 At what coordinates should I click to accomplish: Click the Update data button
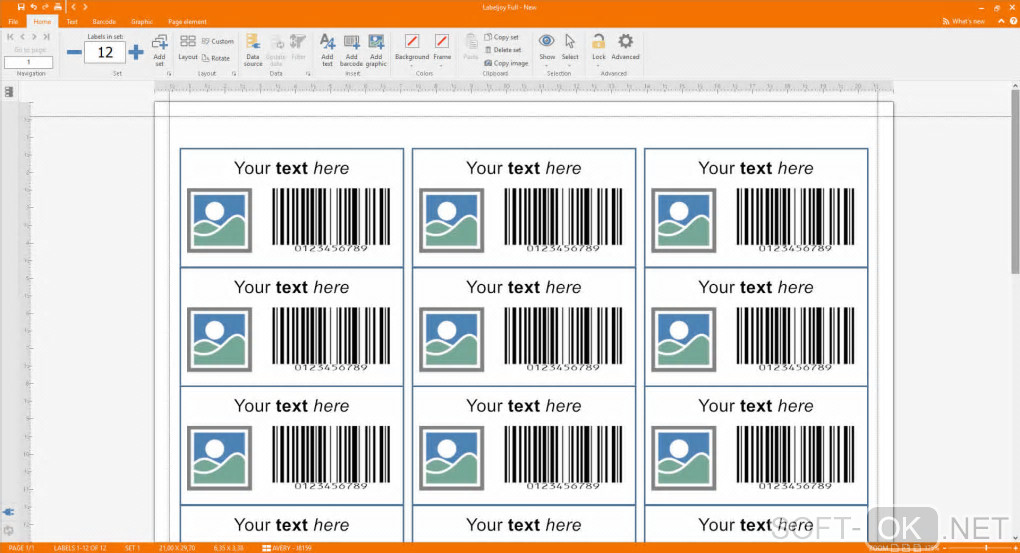pos(276,50)
